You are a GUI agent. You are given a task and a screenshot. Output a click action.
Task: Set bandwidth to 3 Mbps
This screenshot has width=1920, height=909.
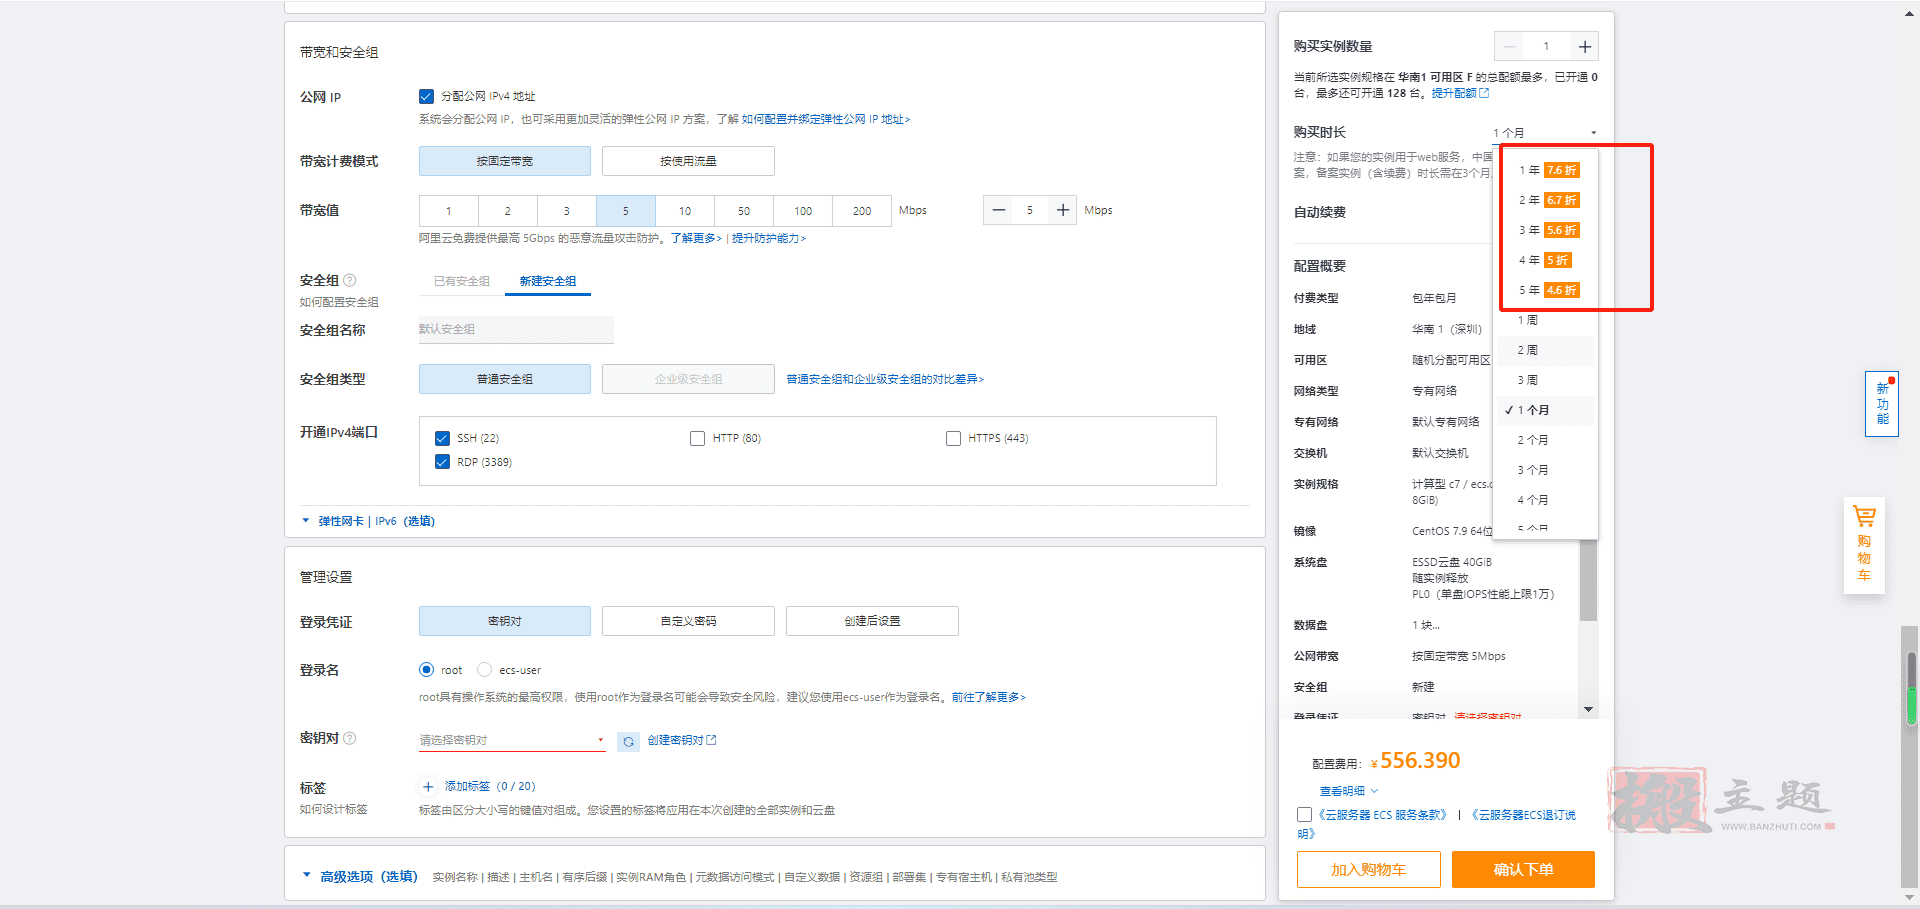[567, 211]
